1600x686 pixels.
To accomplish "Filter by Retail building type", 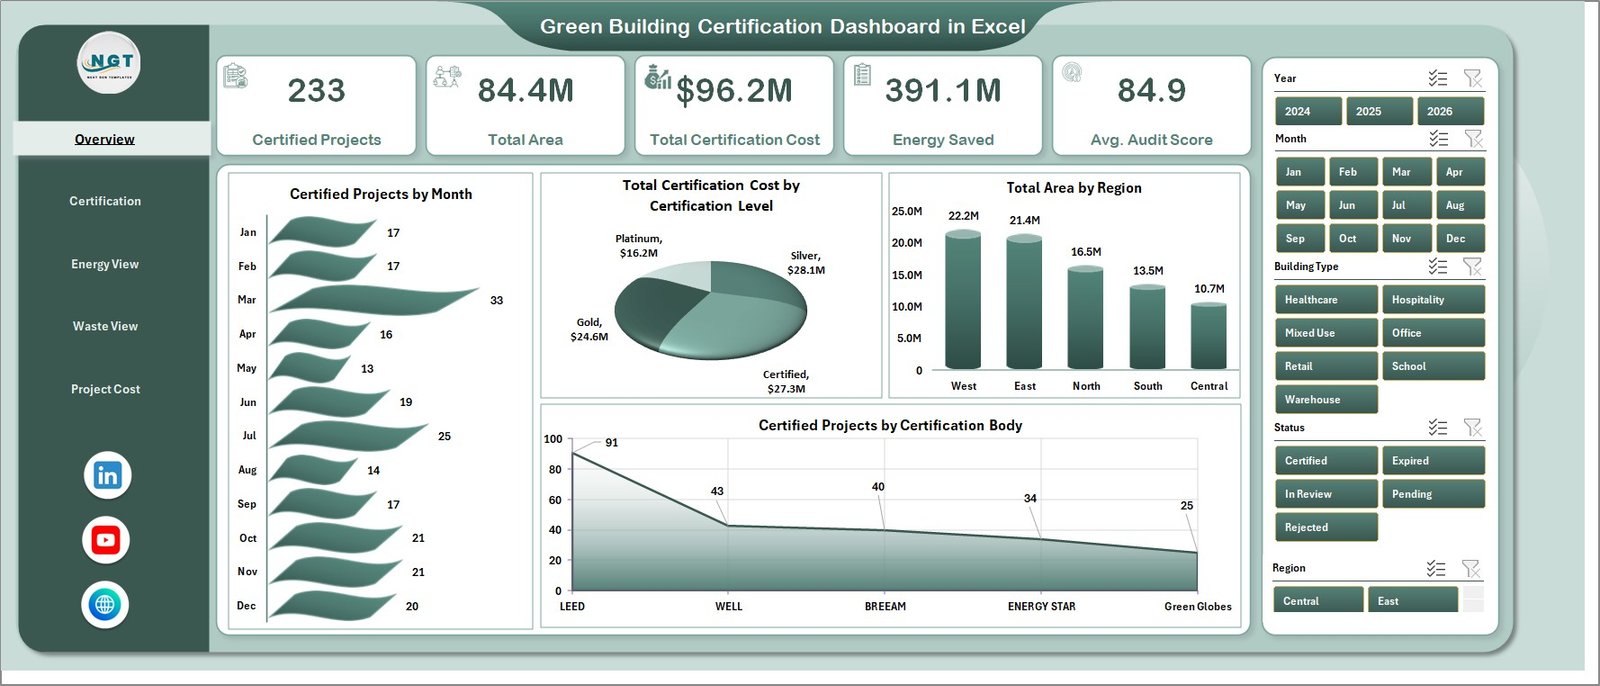I will [1326, 366].
